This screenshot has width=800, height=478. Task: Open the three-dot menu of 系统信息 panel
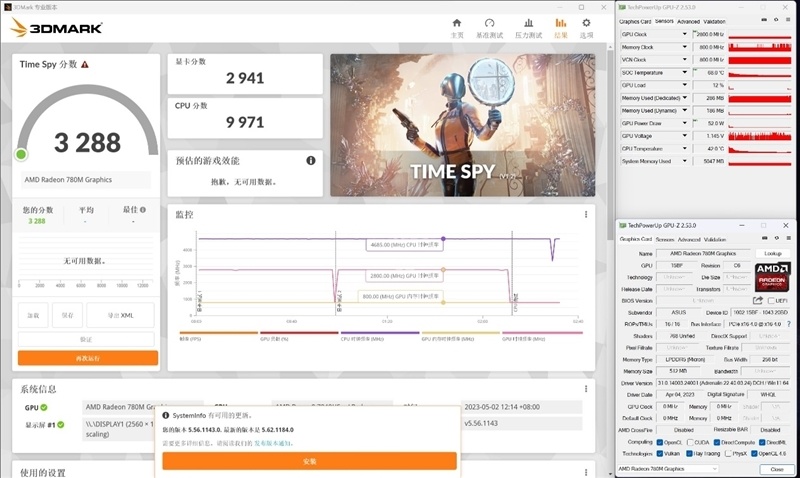(x=586, y=389)
